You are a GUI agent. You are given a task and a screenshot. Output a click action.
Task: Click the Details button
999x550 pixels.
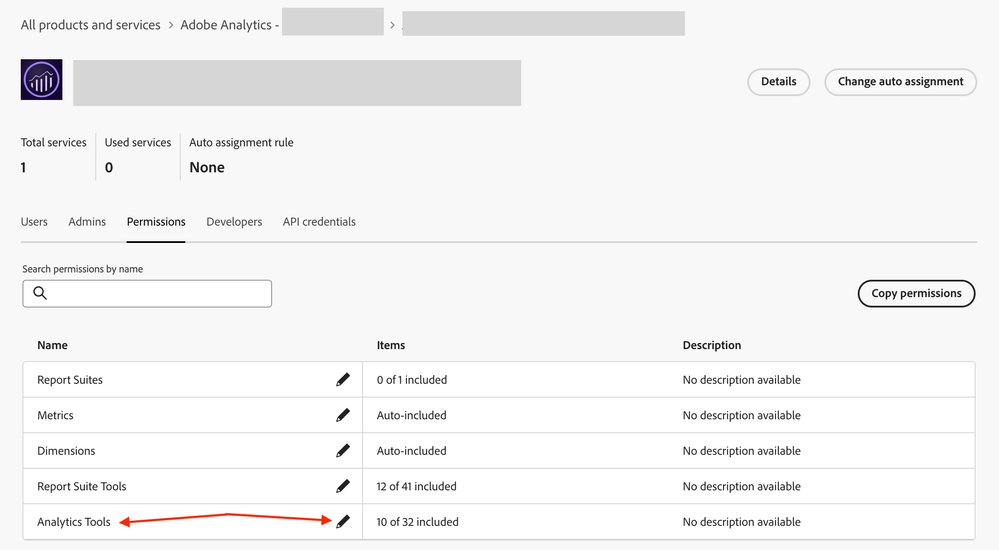pos(778,82)
